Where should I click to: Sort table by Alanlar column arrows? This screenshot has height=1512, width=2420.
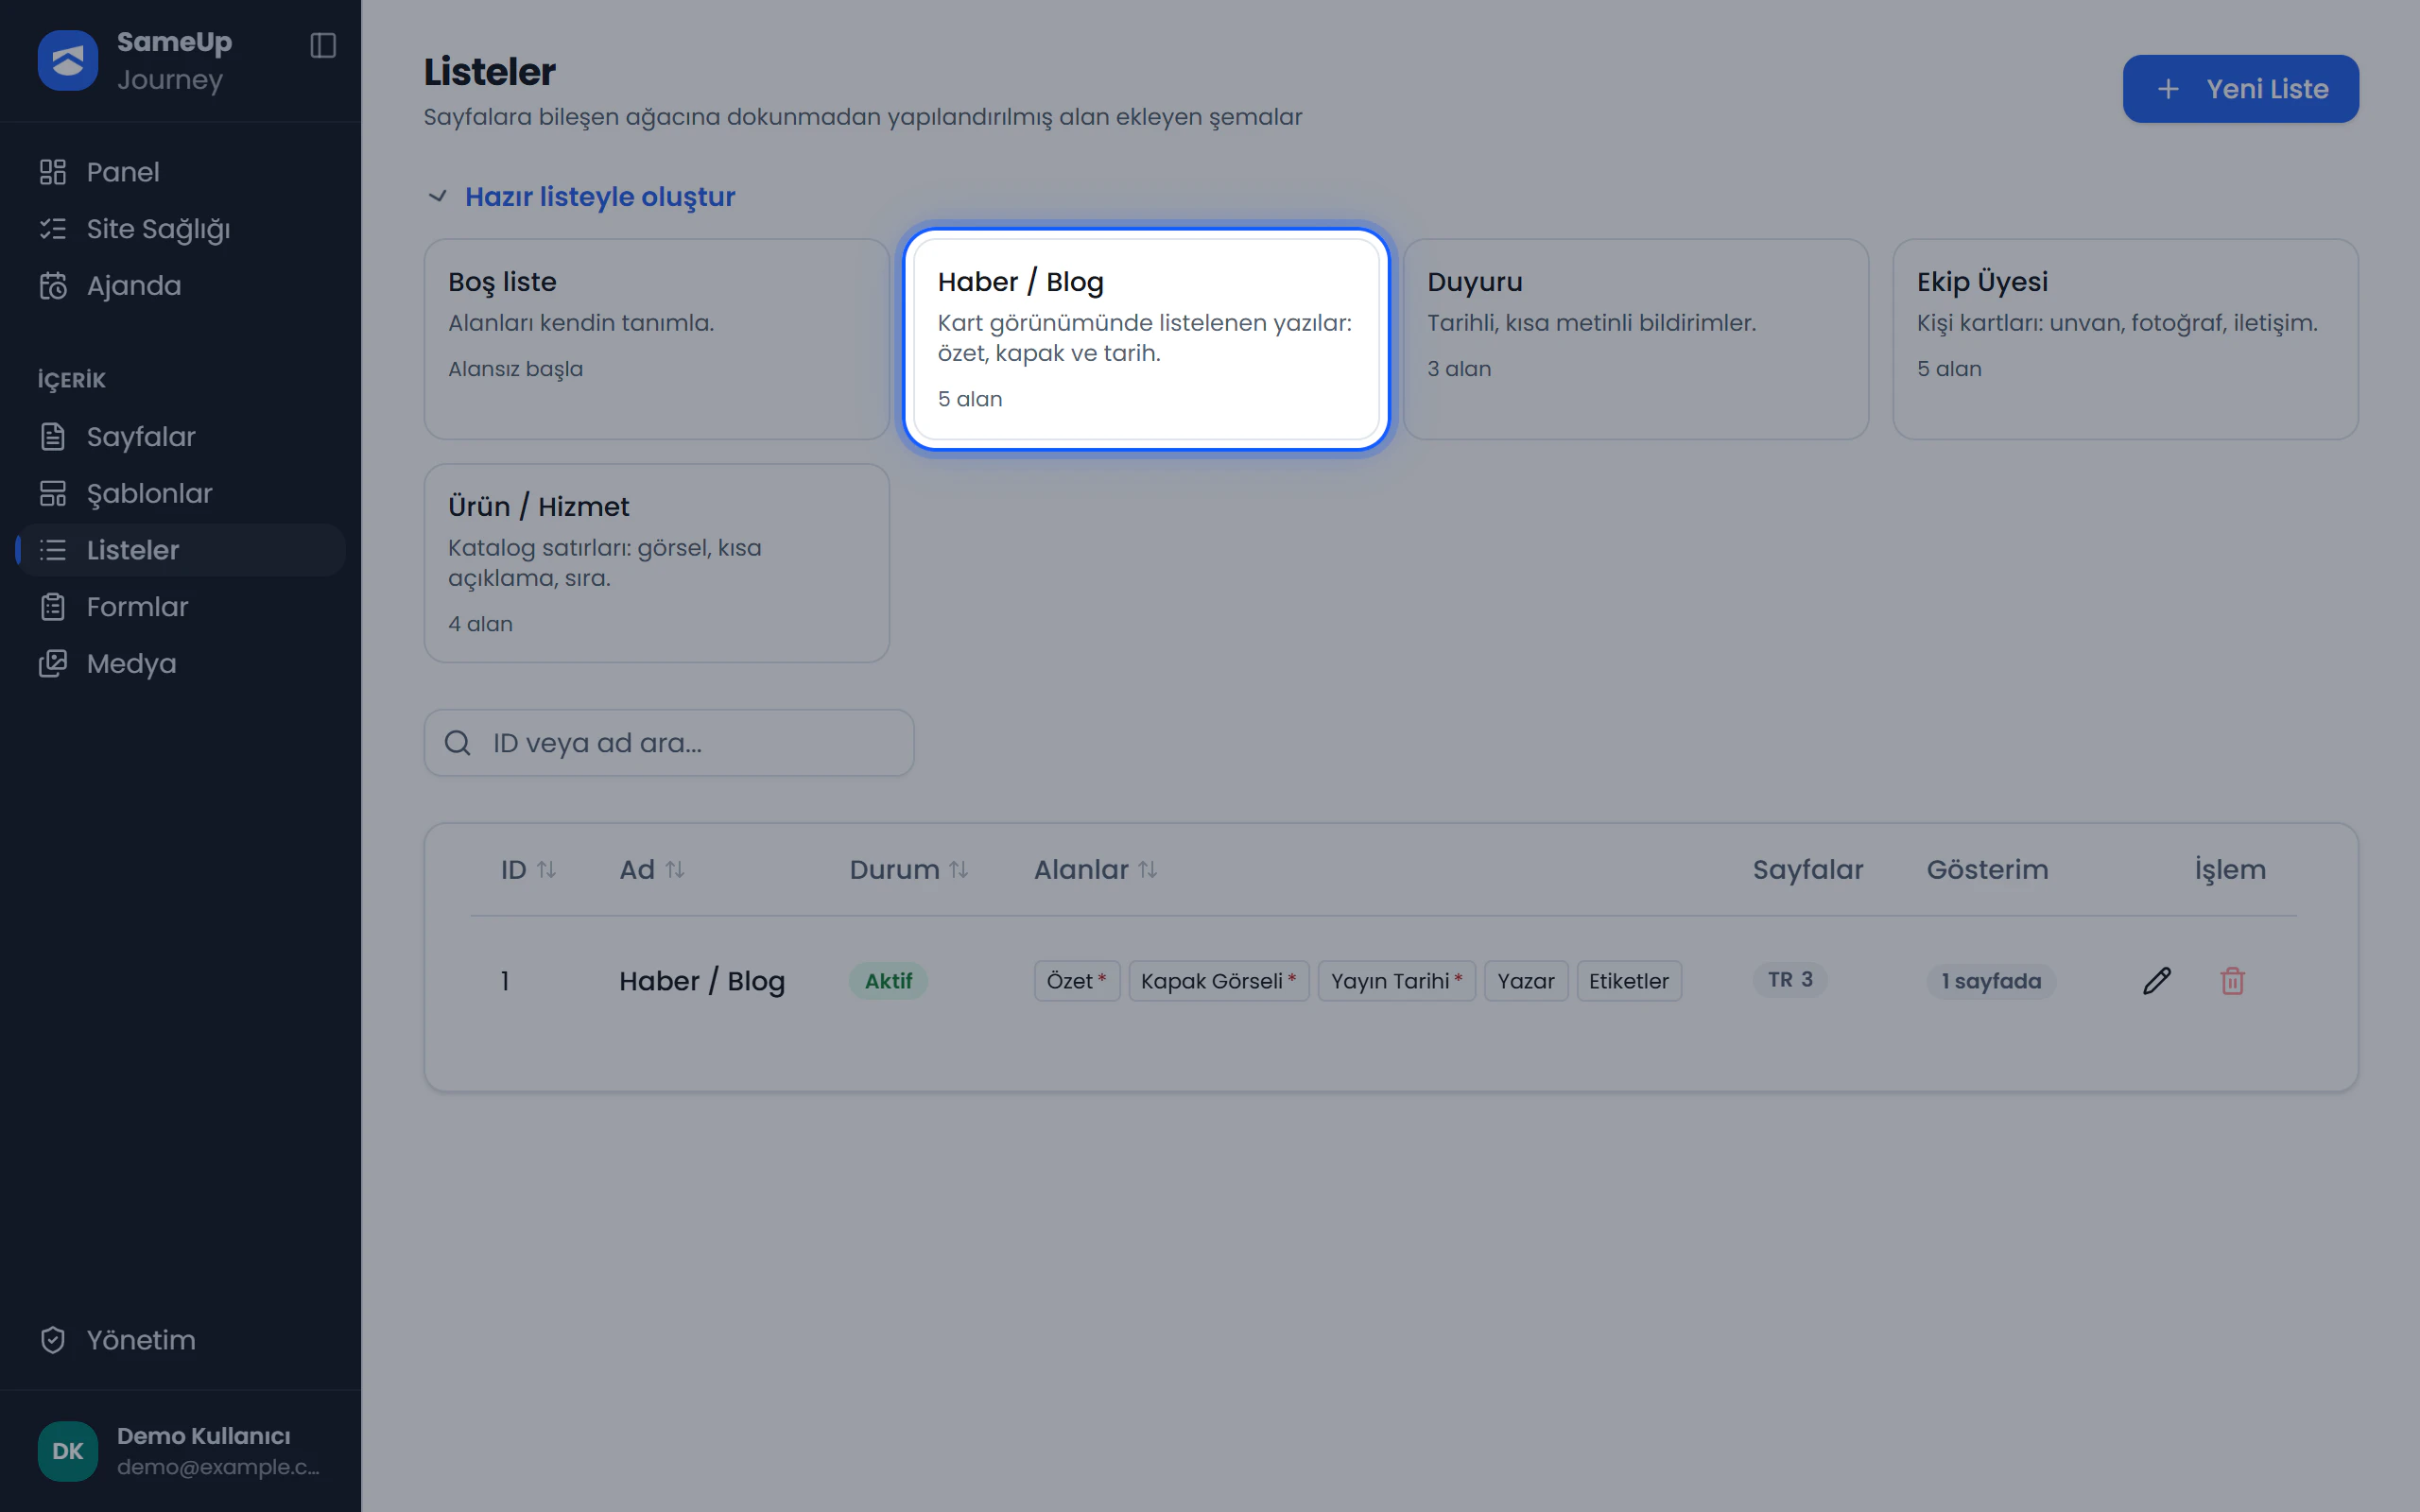tap(1147, 870)
